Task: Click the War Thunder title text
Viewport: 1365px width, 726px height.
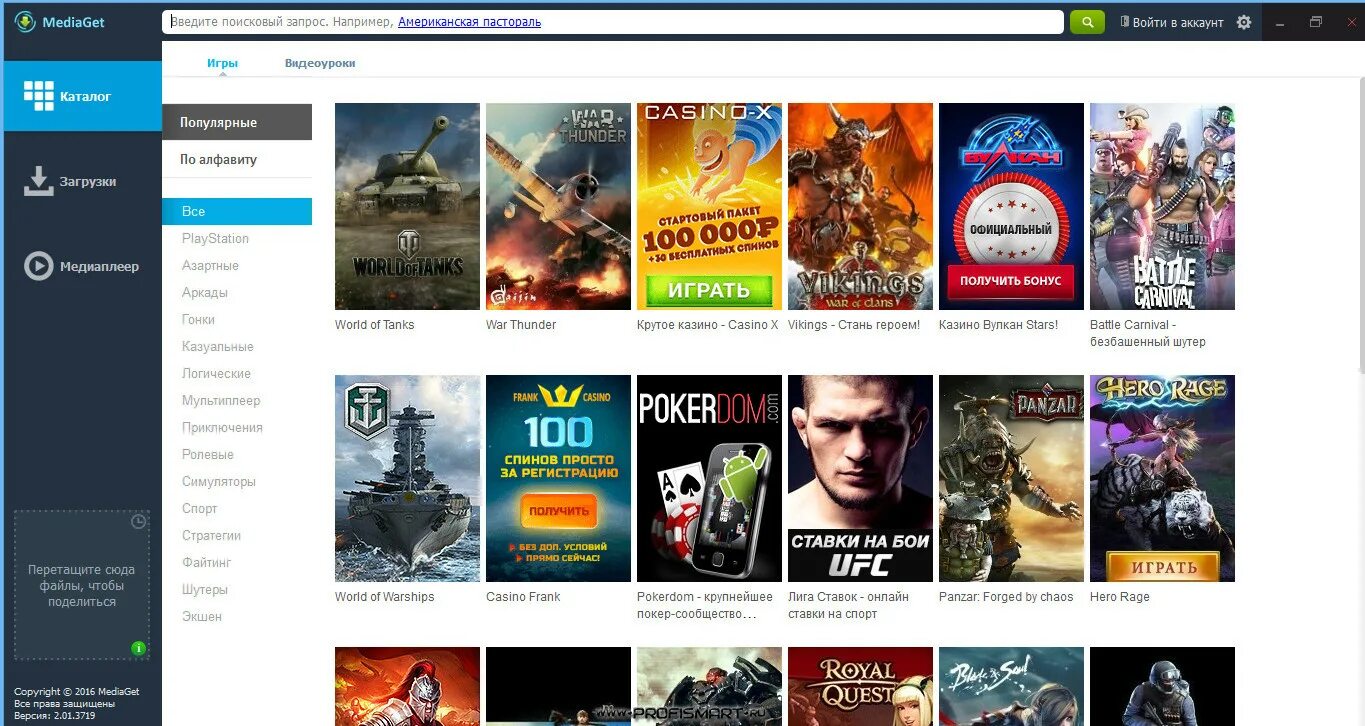Action: [521, 325]
